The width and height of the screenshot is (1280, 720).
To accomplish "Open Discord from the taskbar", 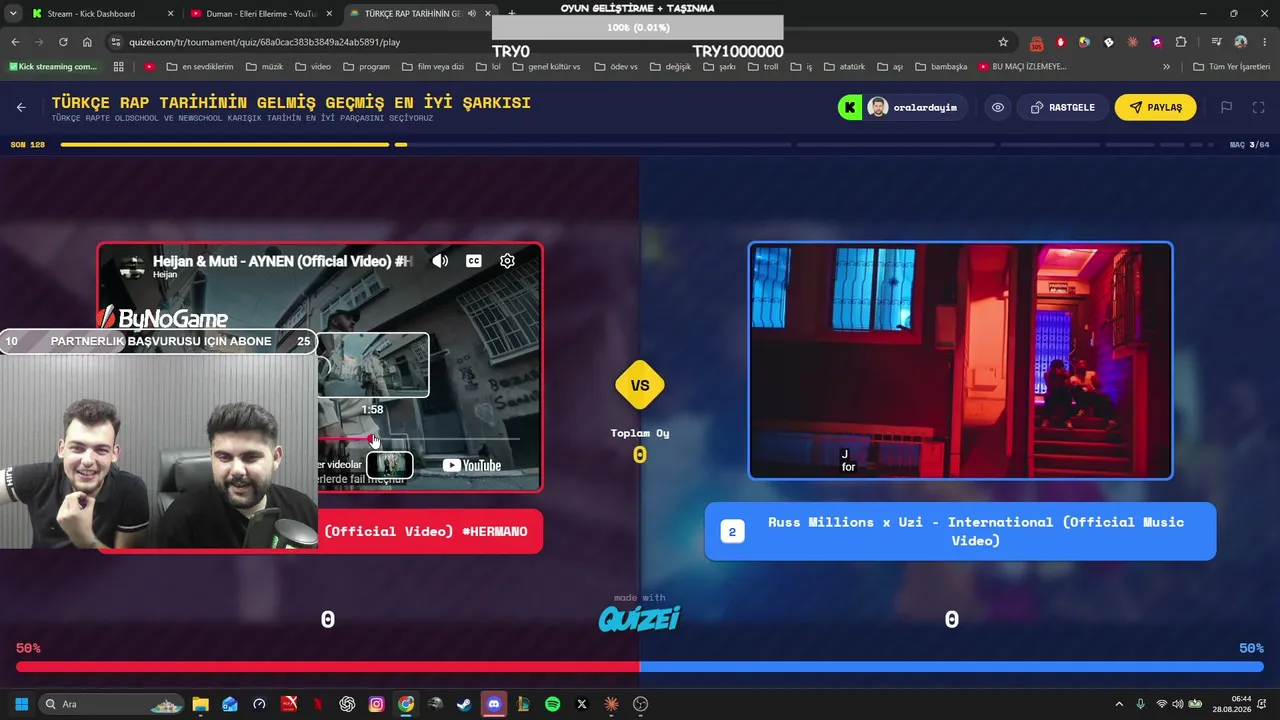I will (494, 704).
